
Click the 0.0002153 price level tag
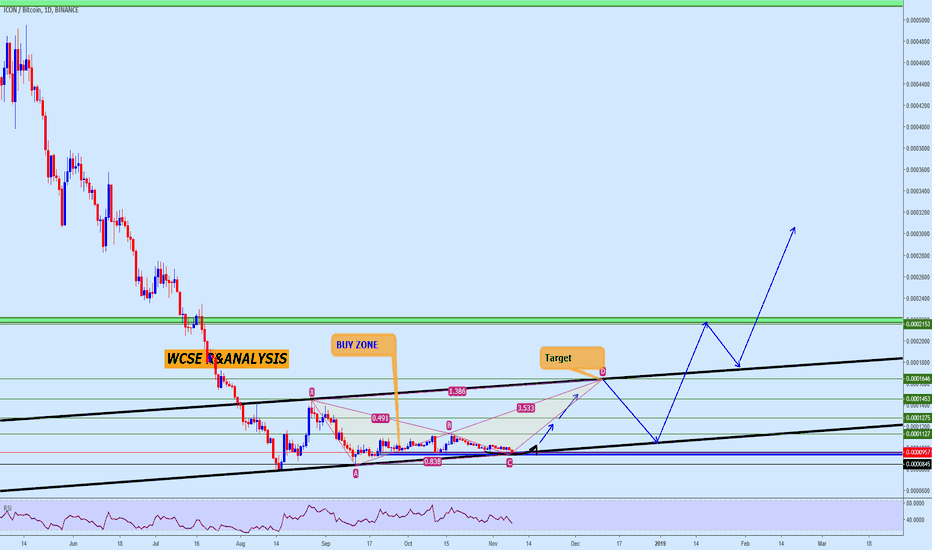917,324
